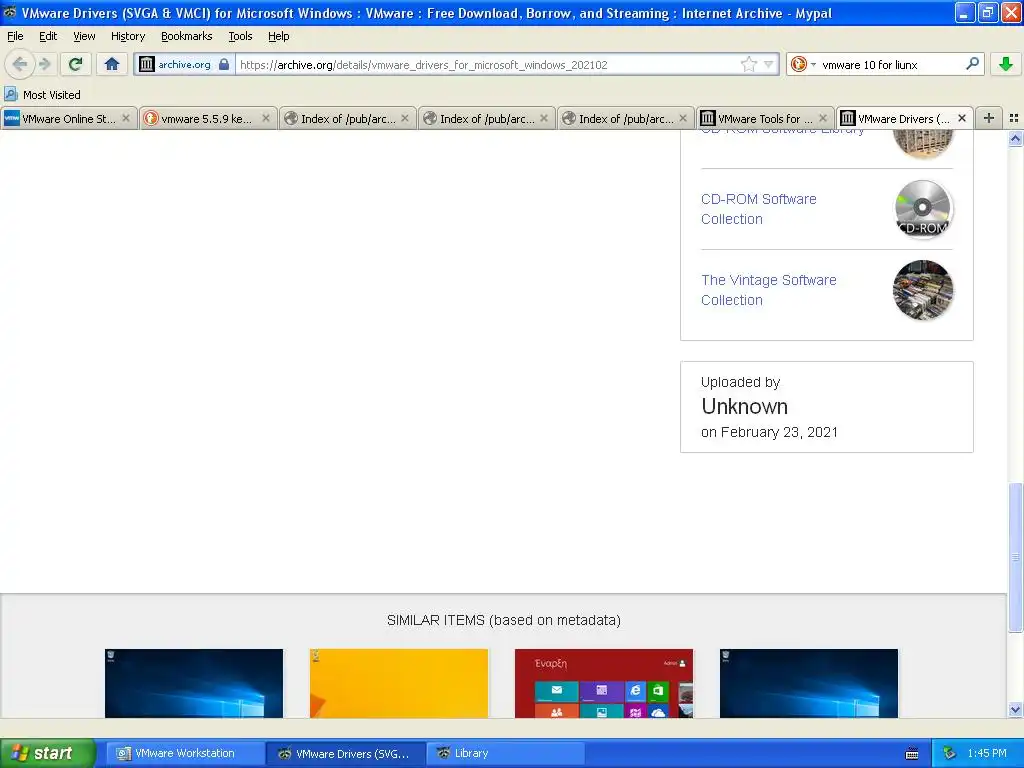Switch to the VMware Tools for ... tab
Image resolution: width=1024 pixels, height=768 pixels.
tap(765, 118)
